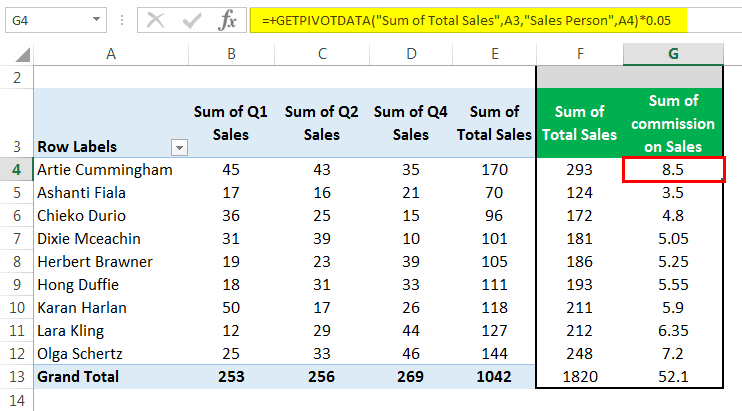Select row 4 header
This screenshot has height=411, width=742.
tap(17, 169)
